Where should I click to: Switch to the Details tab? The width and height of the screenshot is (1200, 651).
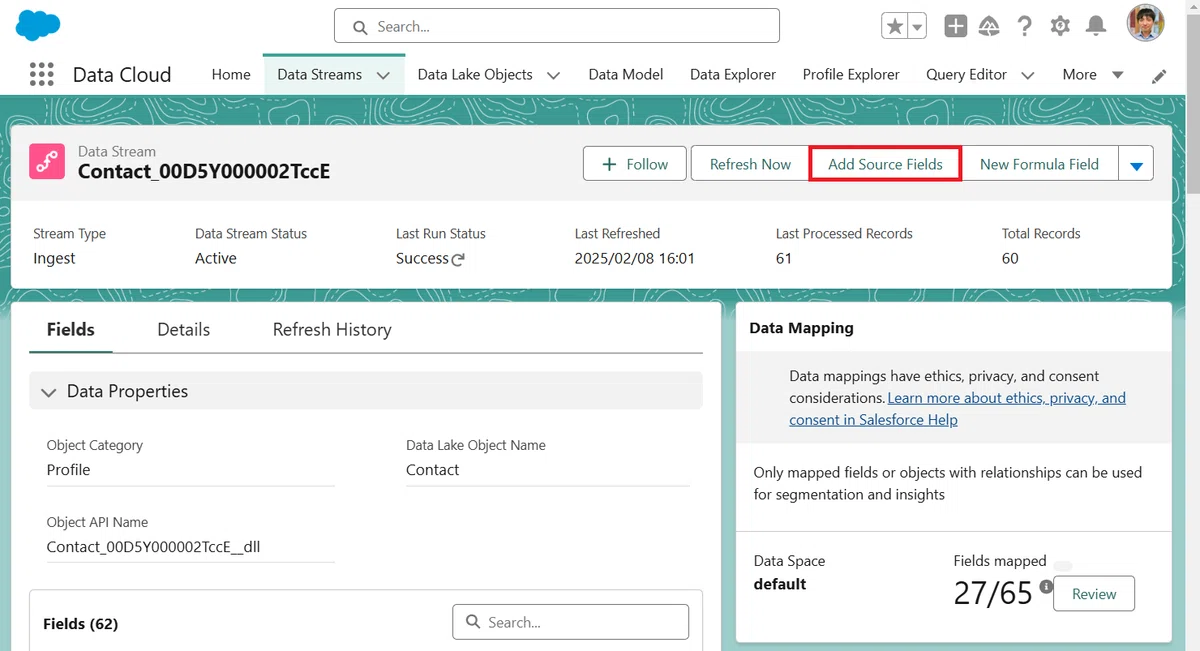coord(184,329)
